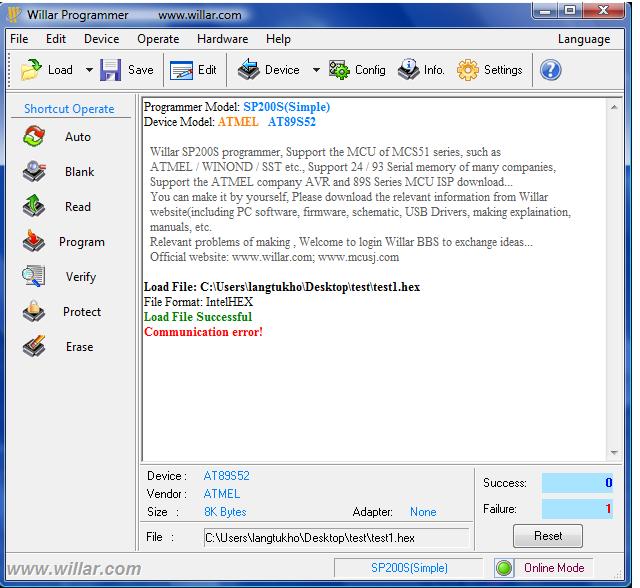The image size is (640, 588).
Task: Click the Edit buffer icon in toolbar
Action: pyautogui.click(x=181, y=70)
